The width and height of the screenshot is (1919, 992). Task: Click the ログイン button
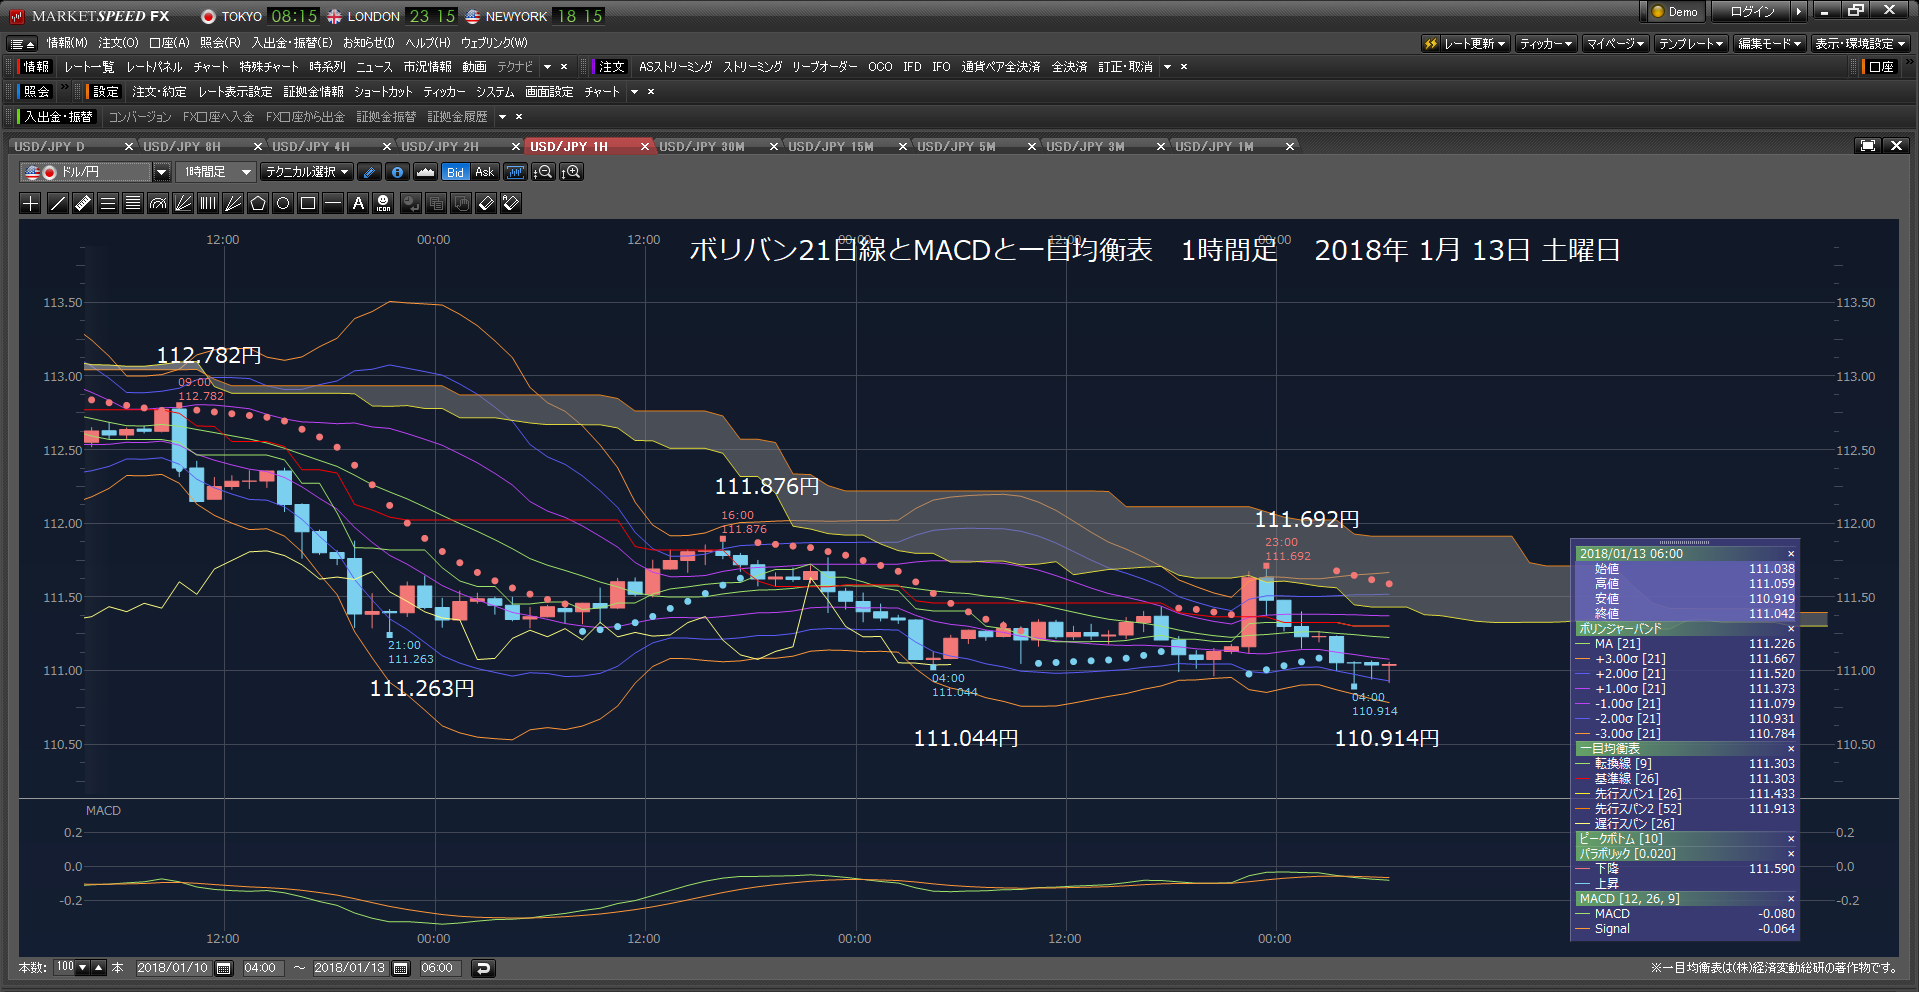point(1752,12)
